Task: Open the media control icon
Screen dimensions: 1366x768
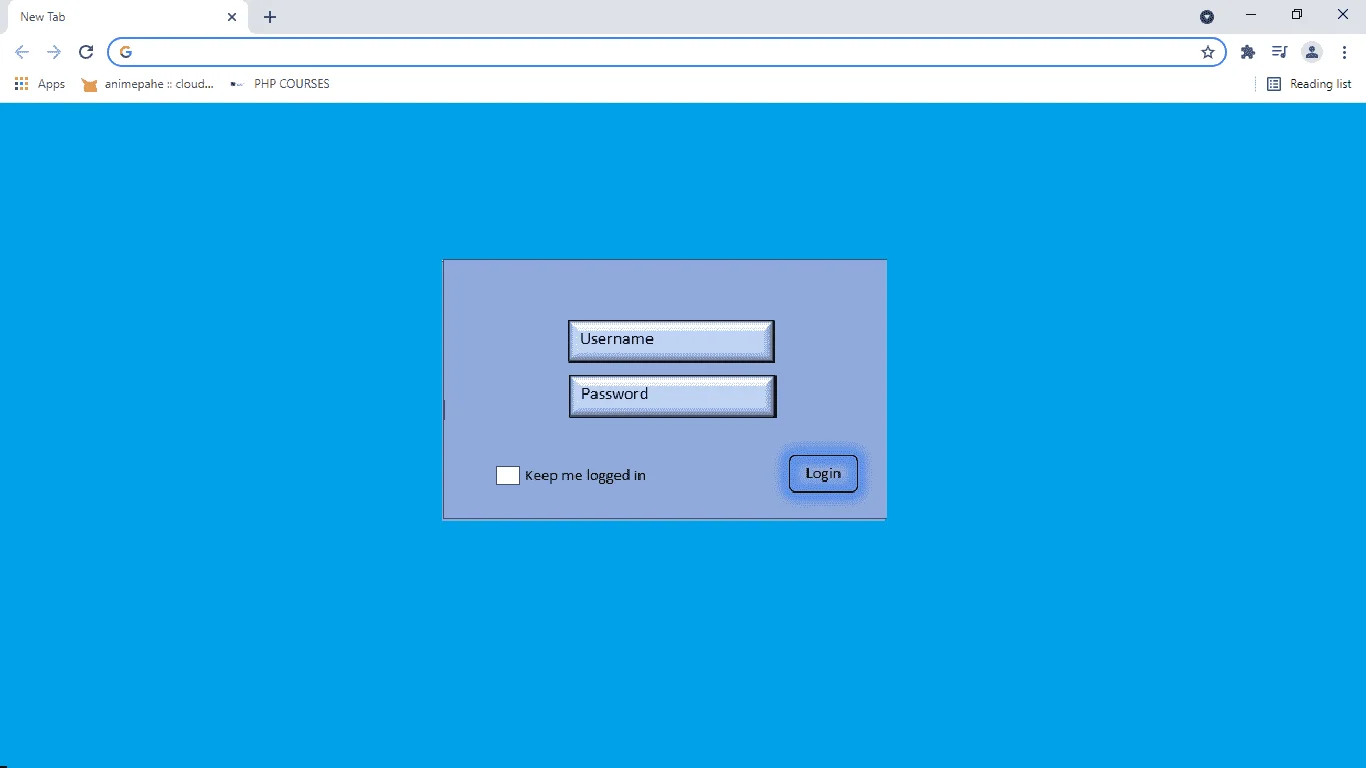Action: pyautogui.click(x=1279, y=52)
